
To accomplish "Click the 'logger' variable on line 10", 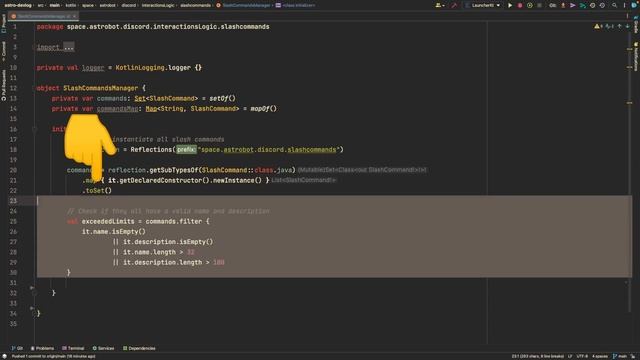I will pos(93,68).
